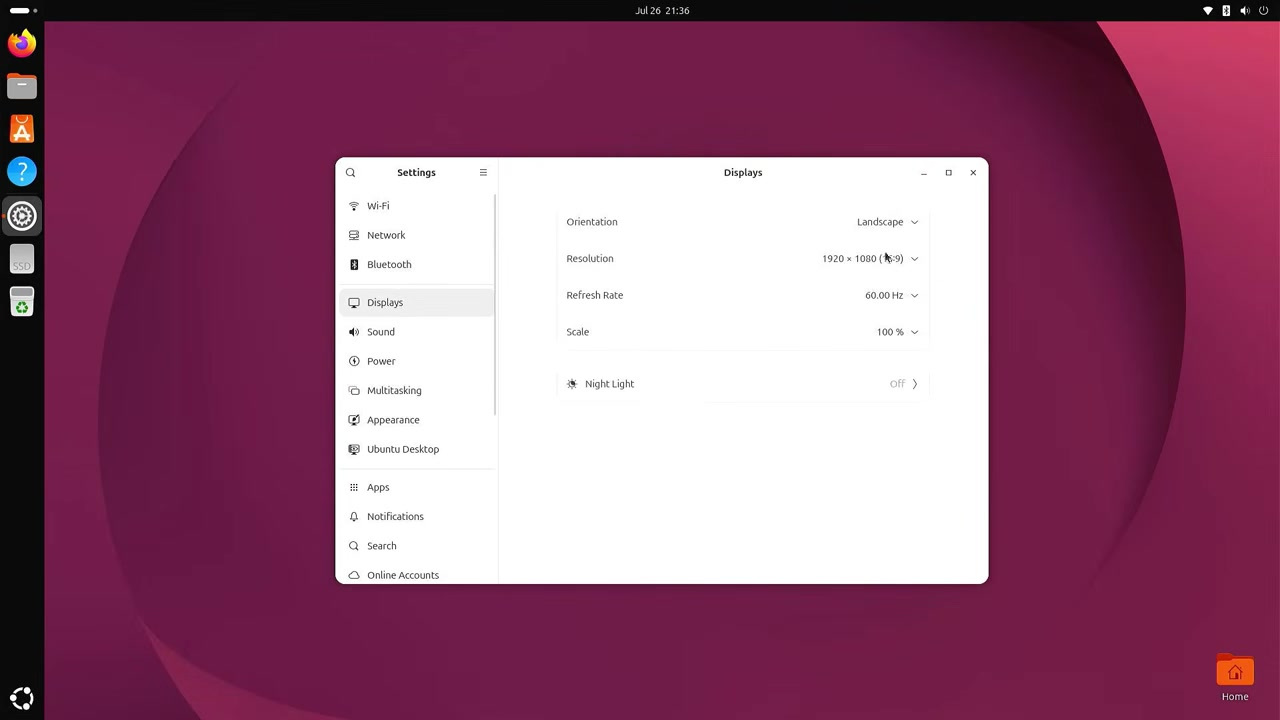1280x720 pixels.
Task: Click Show Apps Ubuntu logo button
Action: click(x=22, y=698)
